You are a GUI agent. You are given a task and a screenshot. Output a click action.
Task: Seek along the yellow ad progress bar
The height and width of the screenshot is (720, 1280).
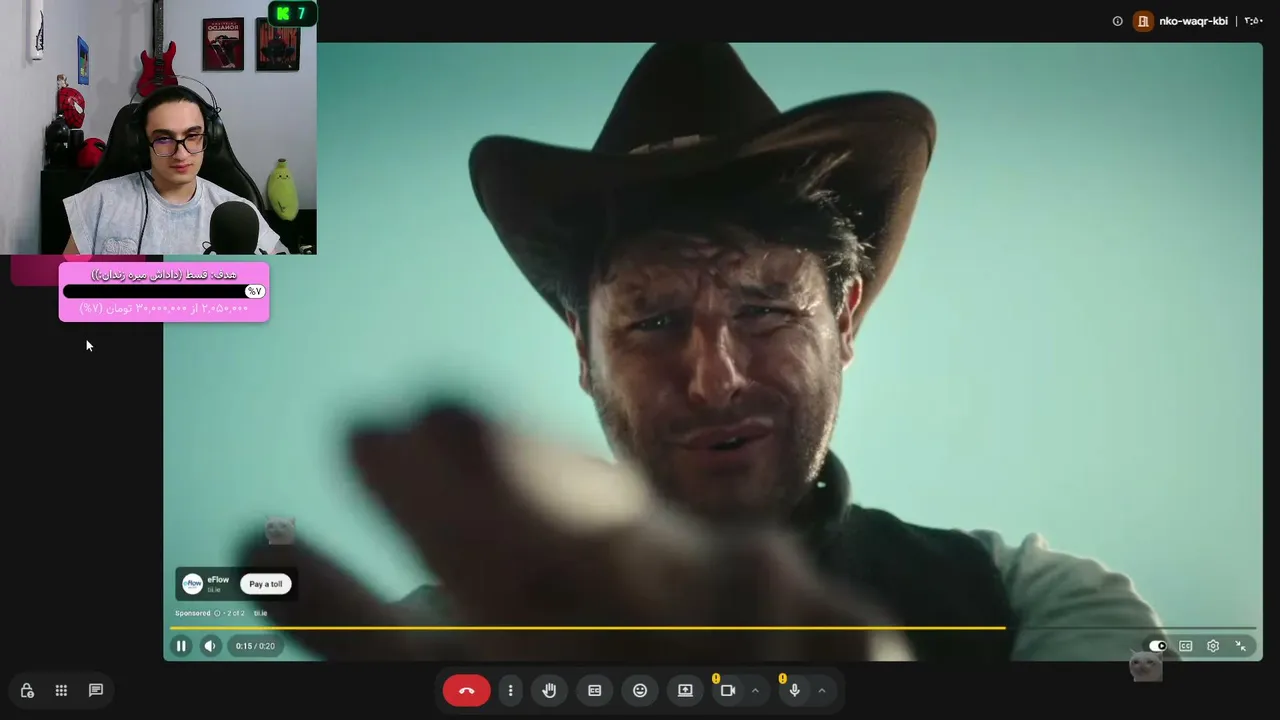[x=713, y=628]
